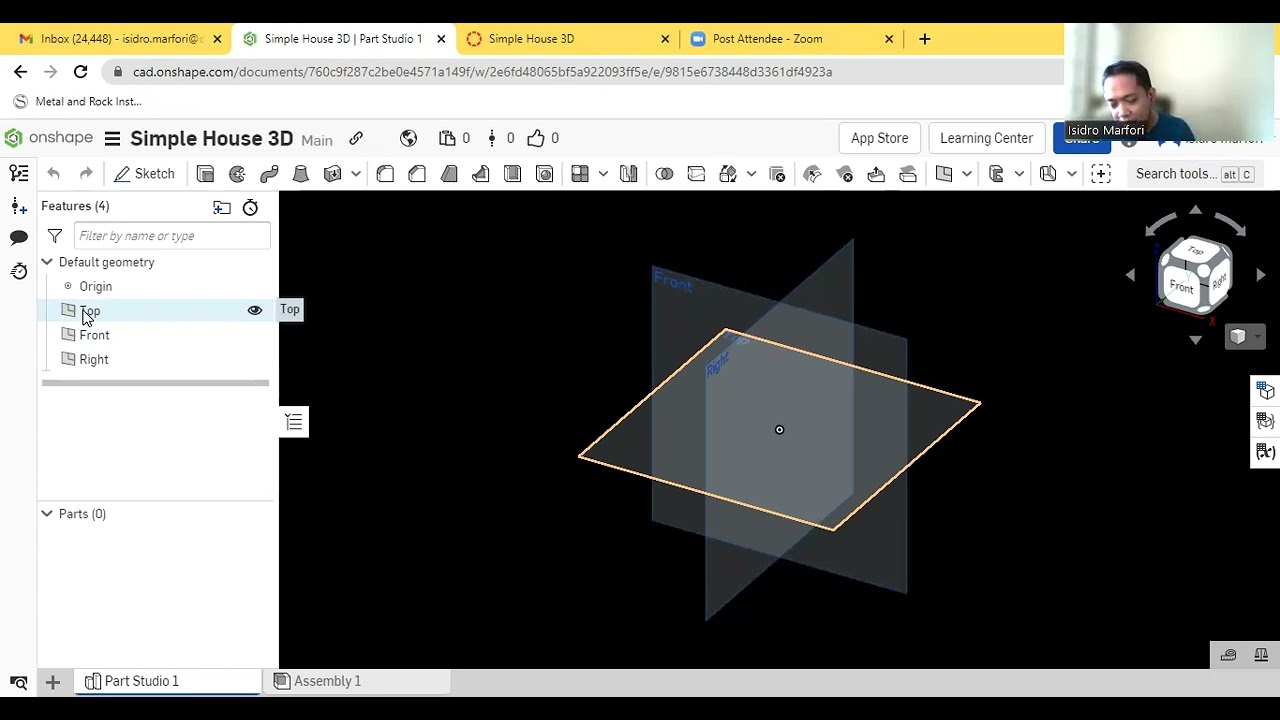Viewport: 1280px width, 720px height.
Task: Select the Delete face tool
Action: pos(844,174)
